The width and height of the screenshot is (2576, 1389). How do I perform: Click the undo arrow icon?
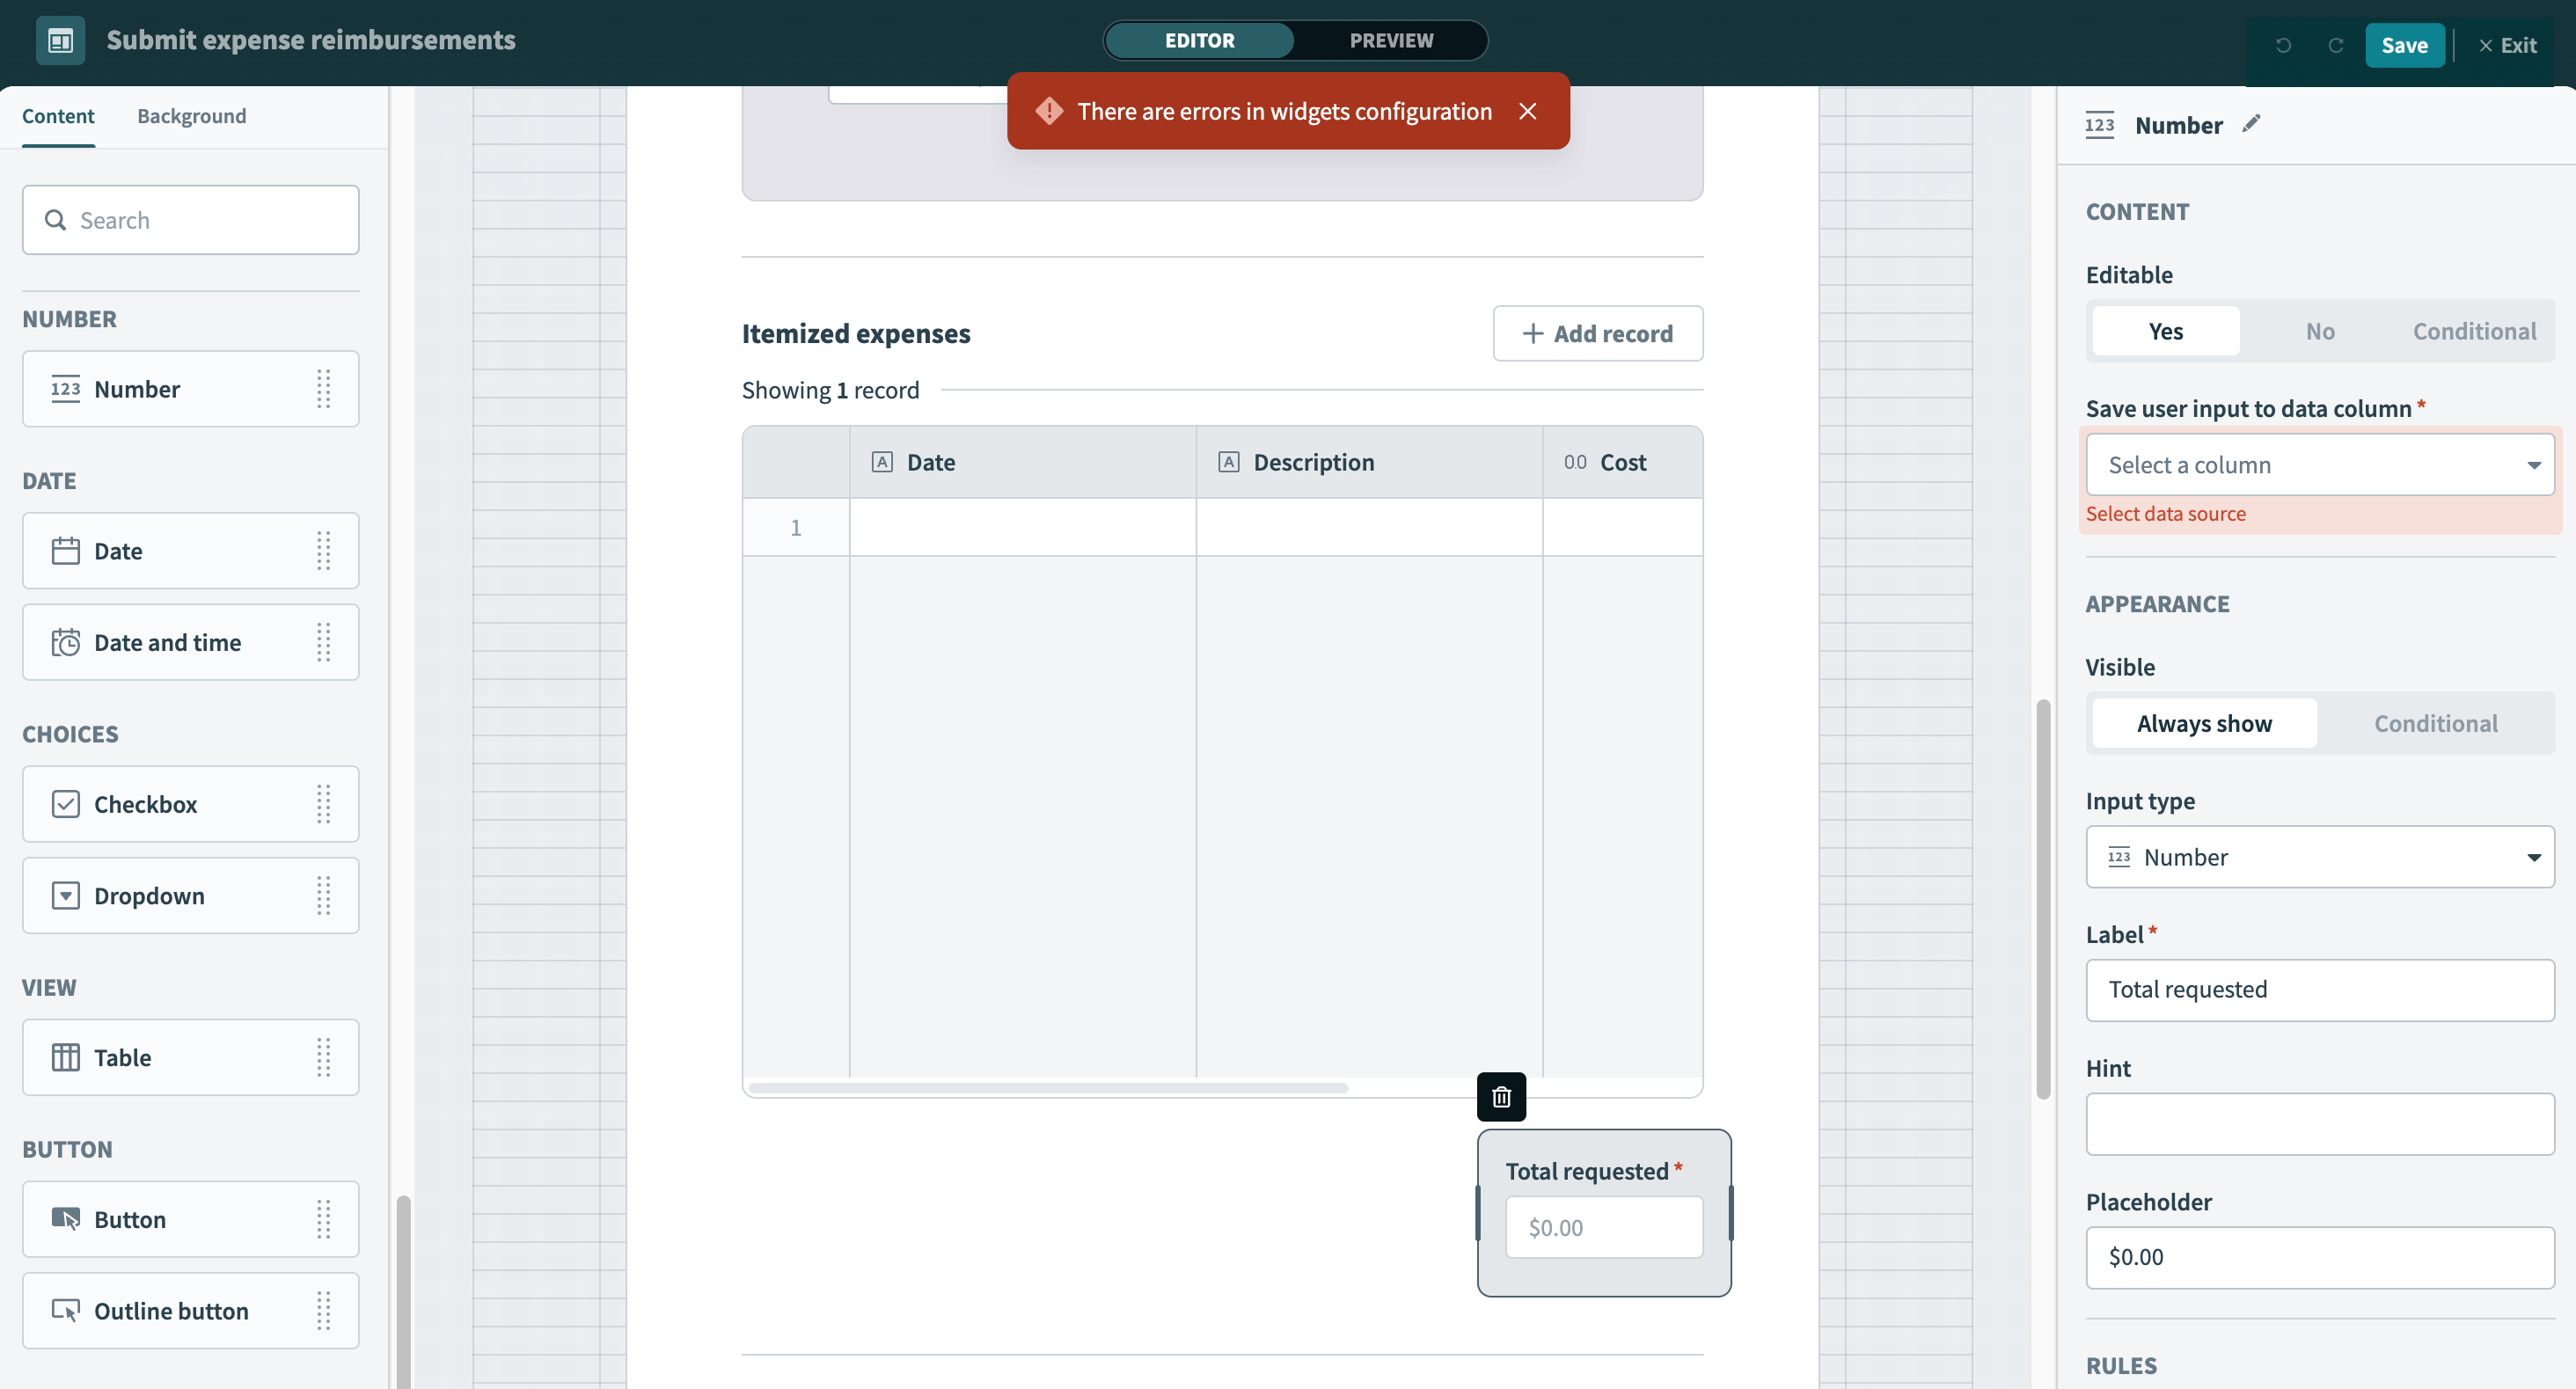(2283, 45)
